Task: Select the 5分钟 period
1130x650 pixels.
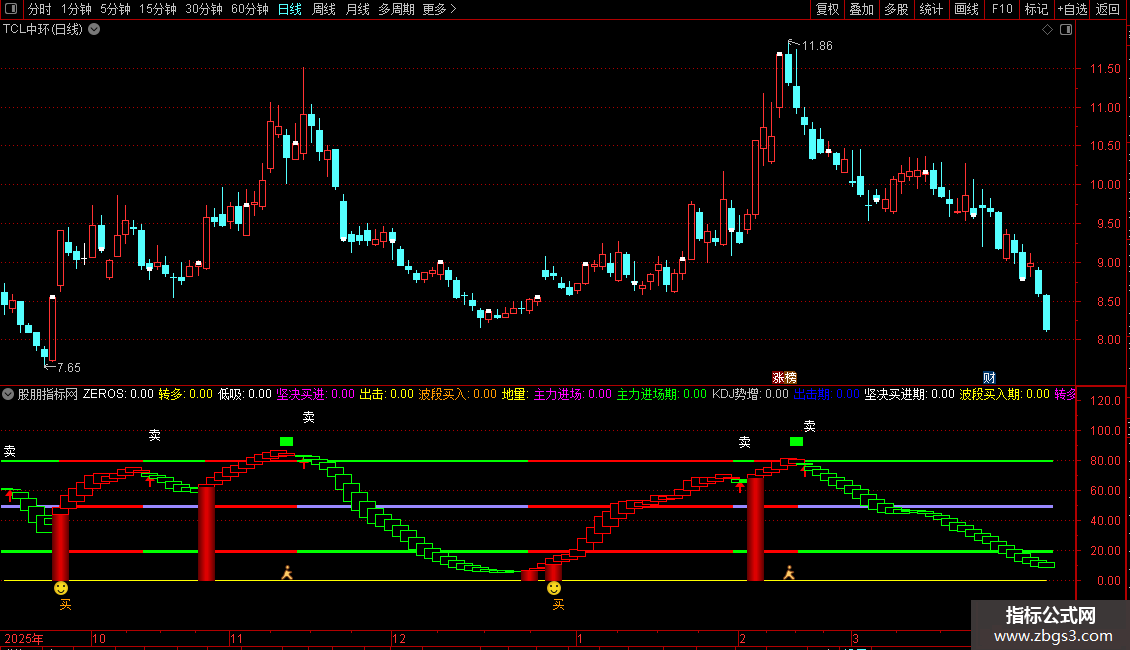Action: pyautogui.click(x=115, y=9)
